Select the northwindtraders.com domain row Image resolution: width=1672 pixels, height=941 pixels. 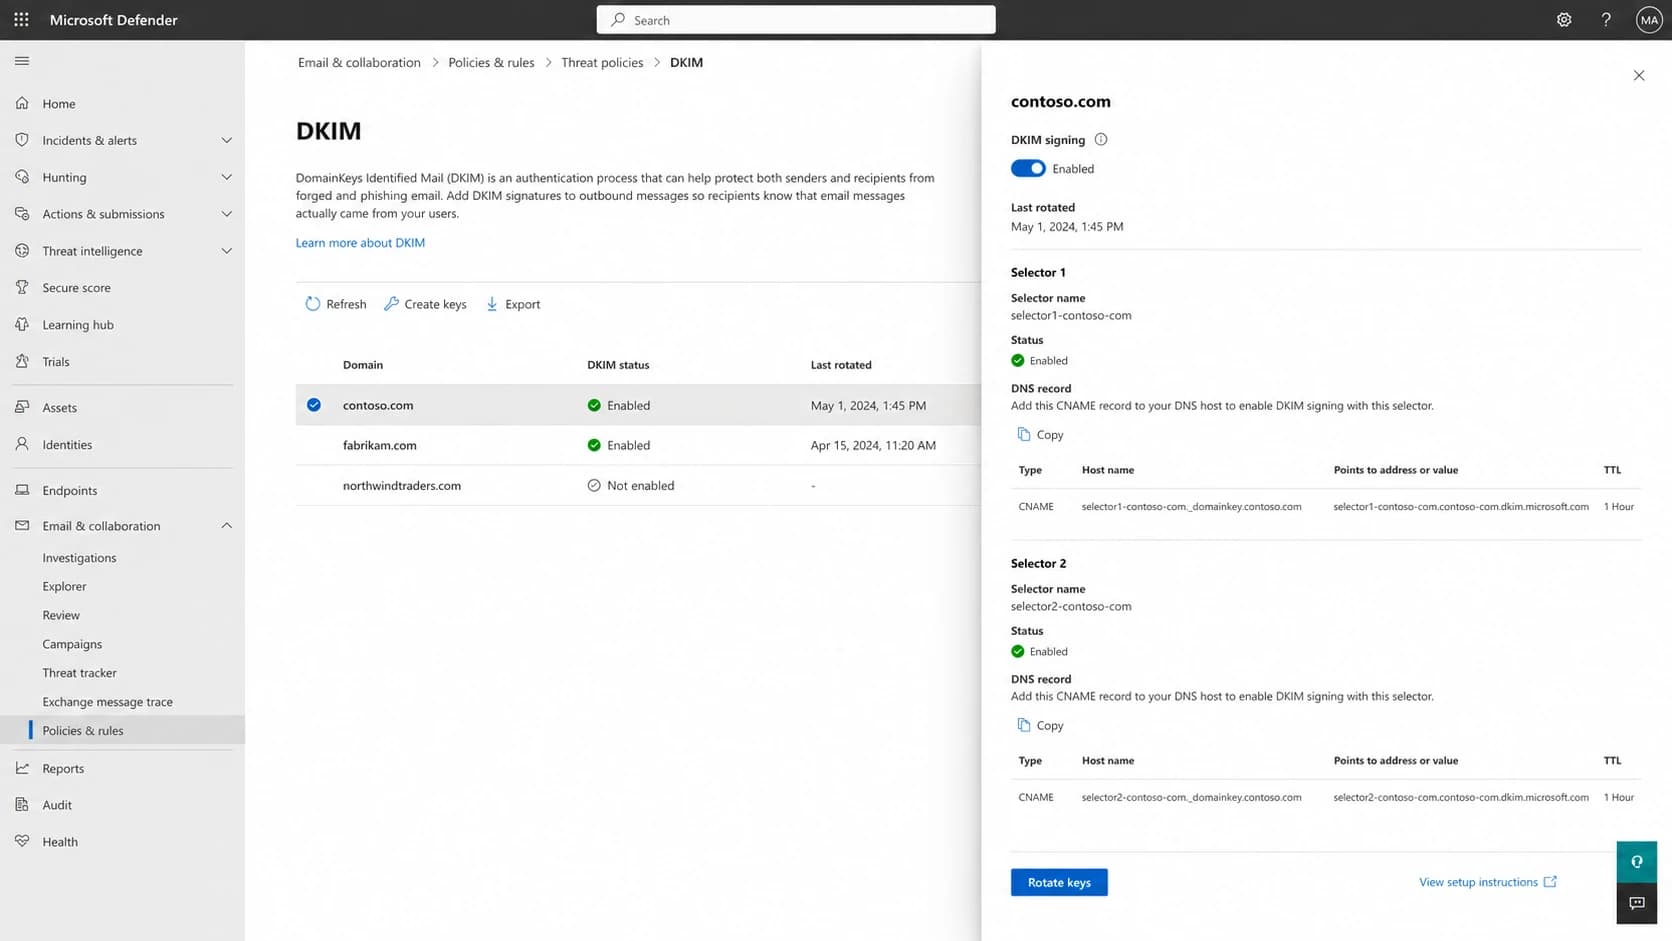click(x=638, y=485)
